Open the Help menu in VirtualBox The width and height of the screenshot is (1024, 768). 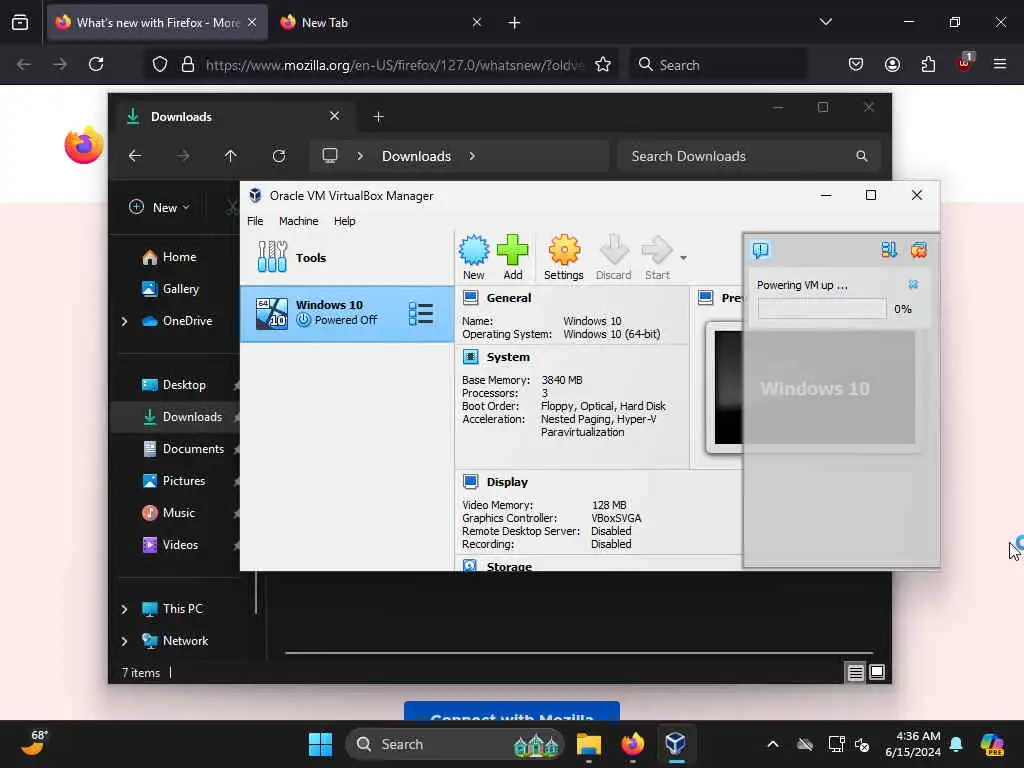point(345,221)
